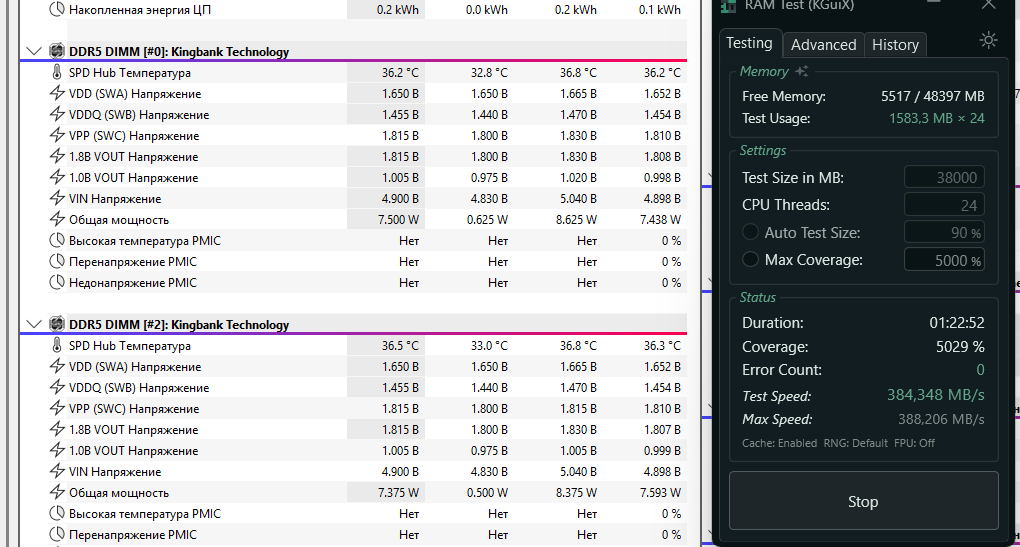
Task: Click sparkle icon beside Memory heading
Action: 801,71
